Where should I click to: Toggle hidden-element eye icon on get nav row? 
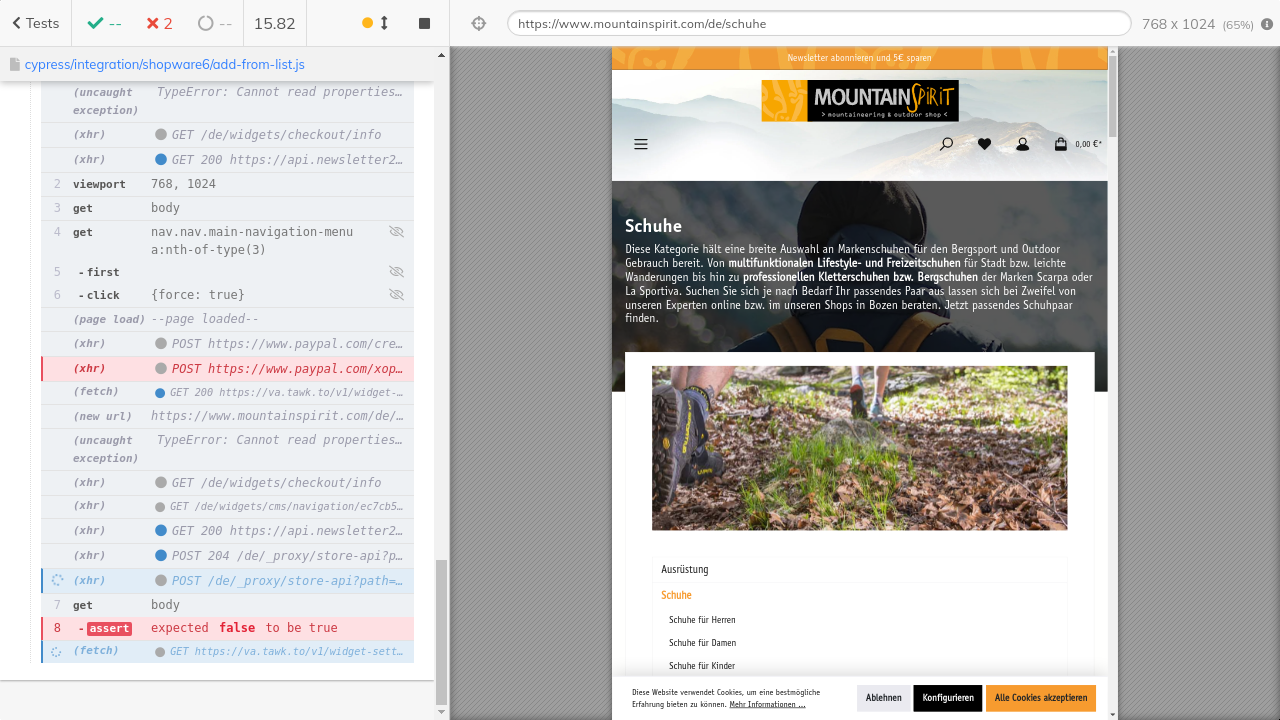tap(396, 232)
